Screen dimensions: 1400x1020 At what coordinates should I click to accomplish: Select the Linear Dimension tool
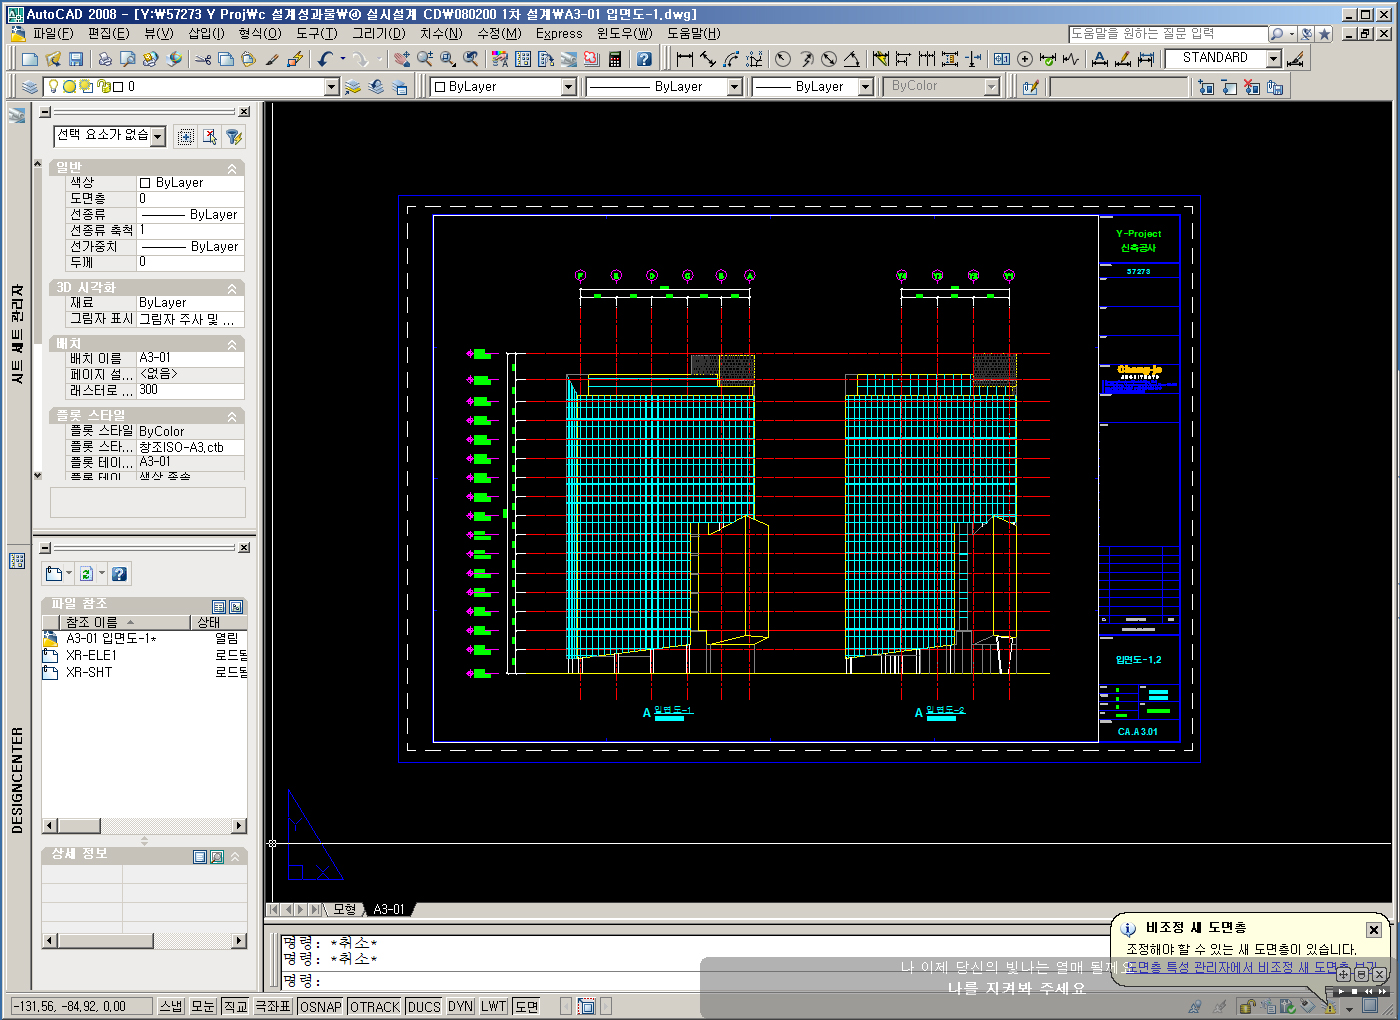pyautogui.click(x=685, y=60)
